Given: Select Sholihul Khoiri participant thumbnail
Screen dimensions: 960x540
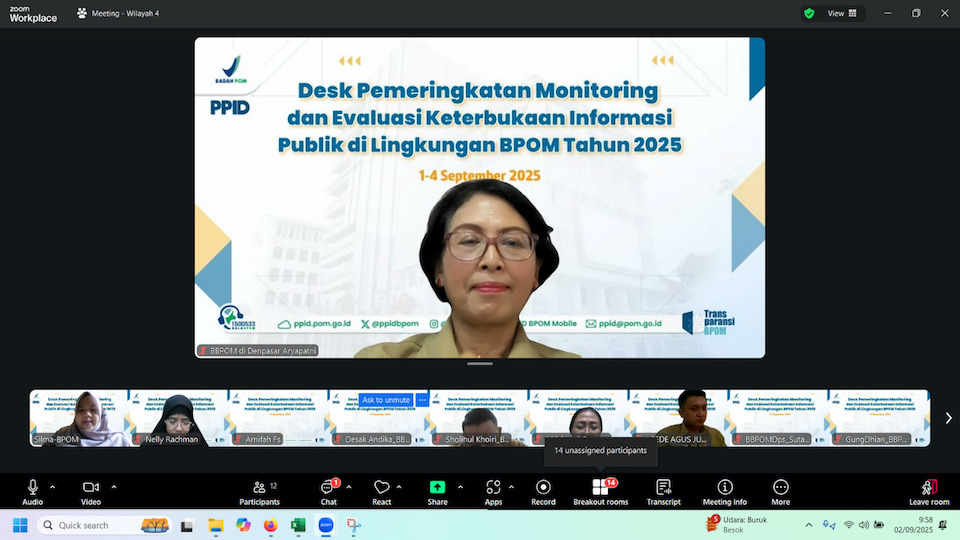Looking at the screenshot, I should pyautogui.click(x=478, y=418).
